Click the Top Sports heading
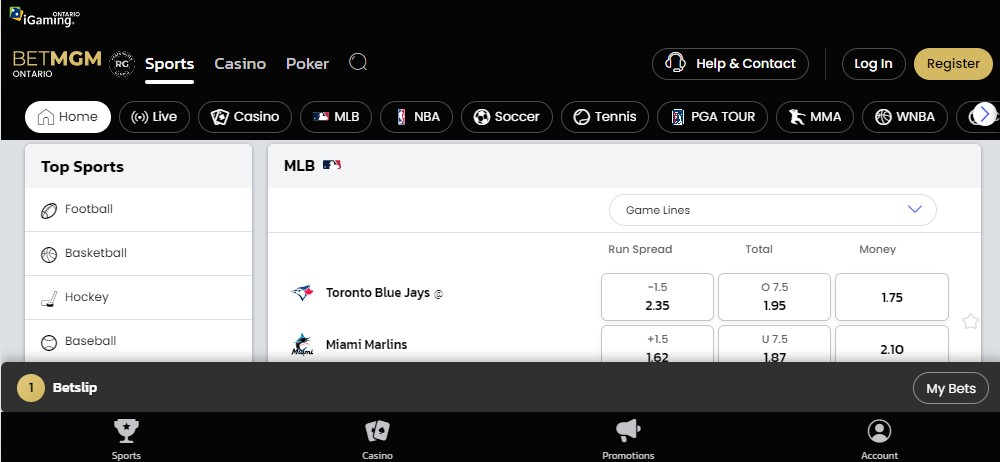1000x462 pixels. [82, 167]
